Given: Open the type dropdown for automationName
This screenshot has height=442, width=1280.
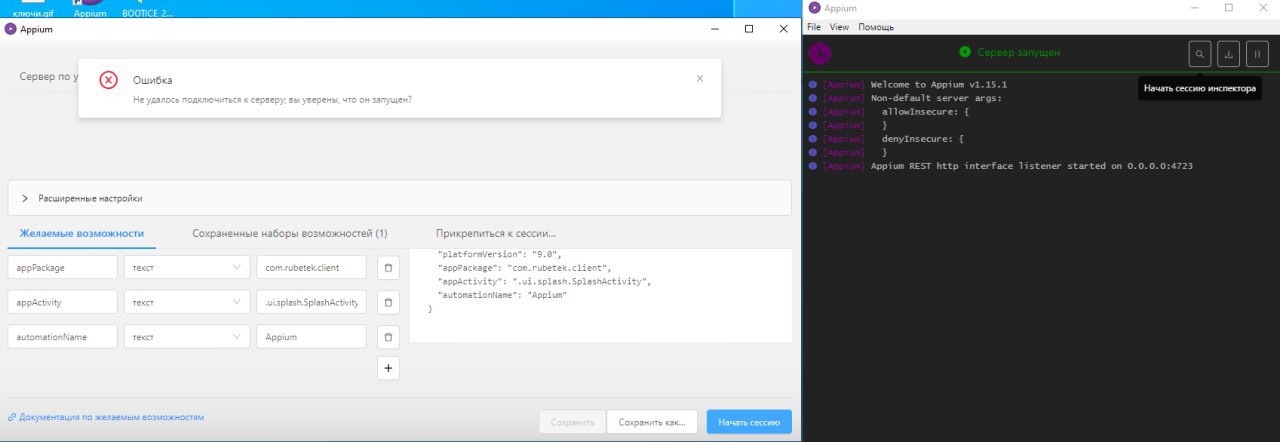Looking at the screenshot, I should pyautogui.click(x=186, y=337).
